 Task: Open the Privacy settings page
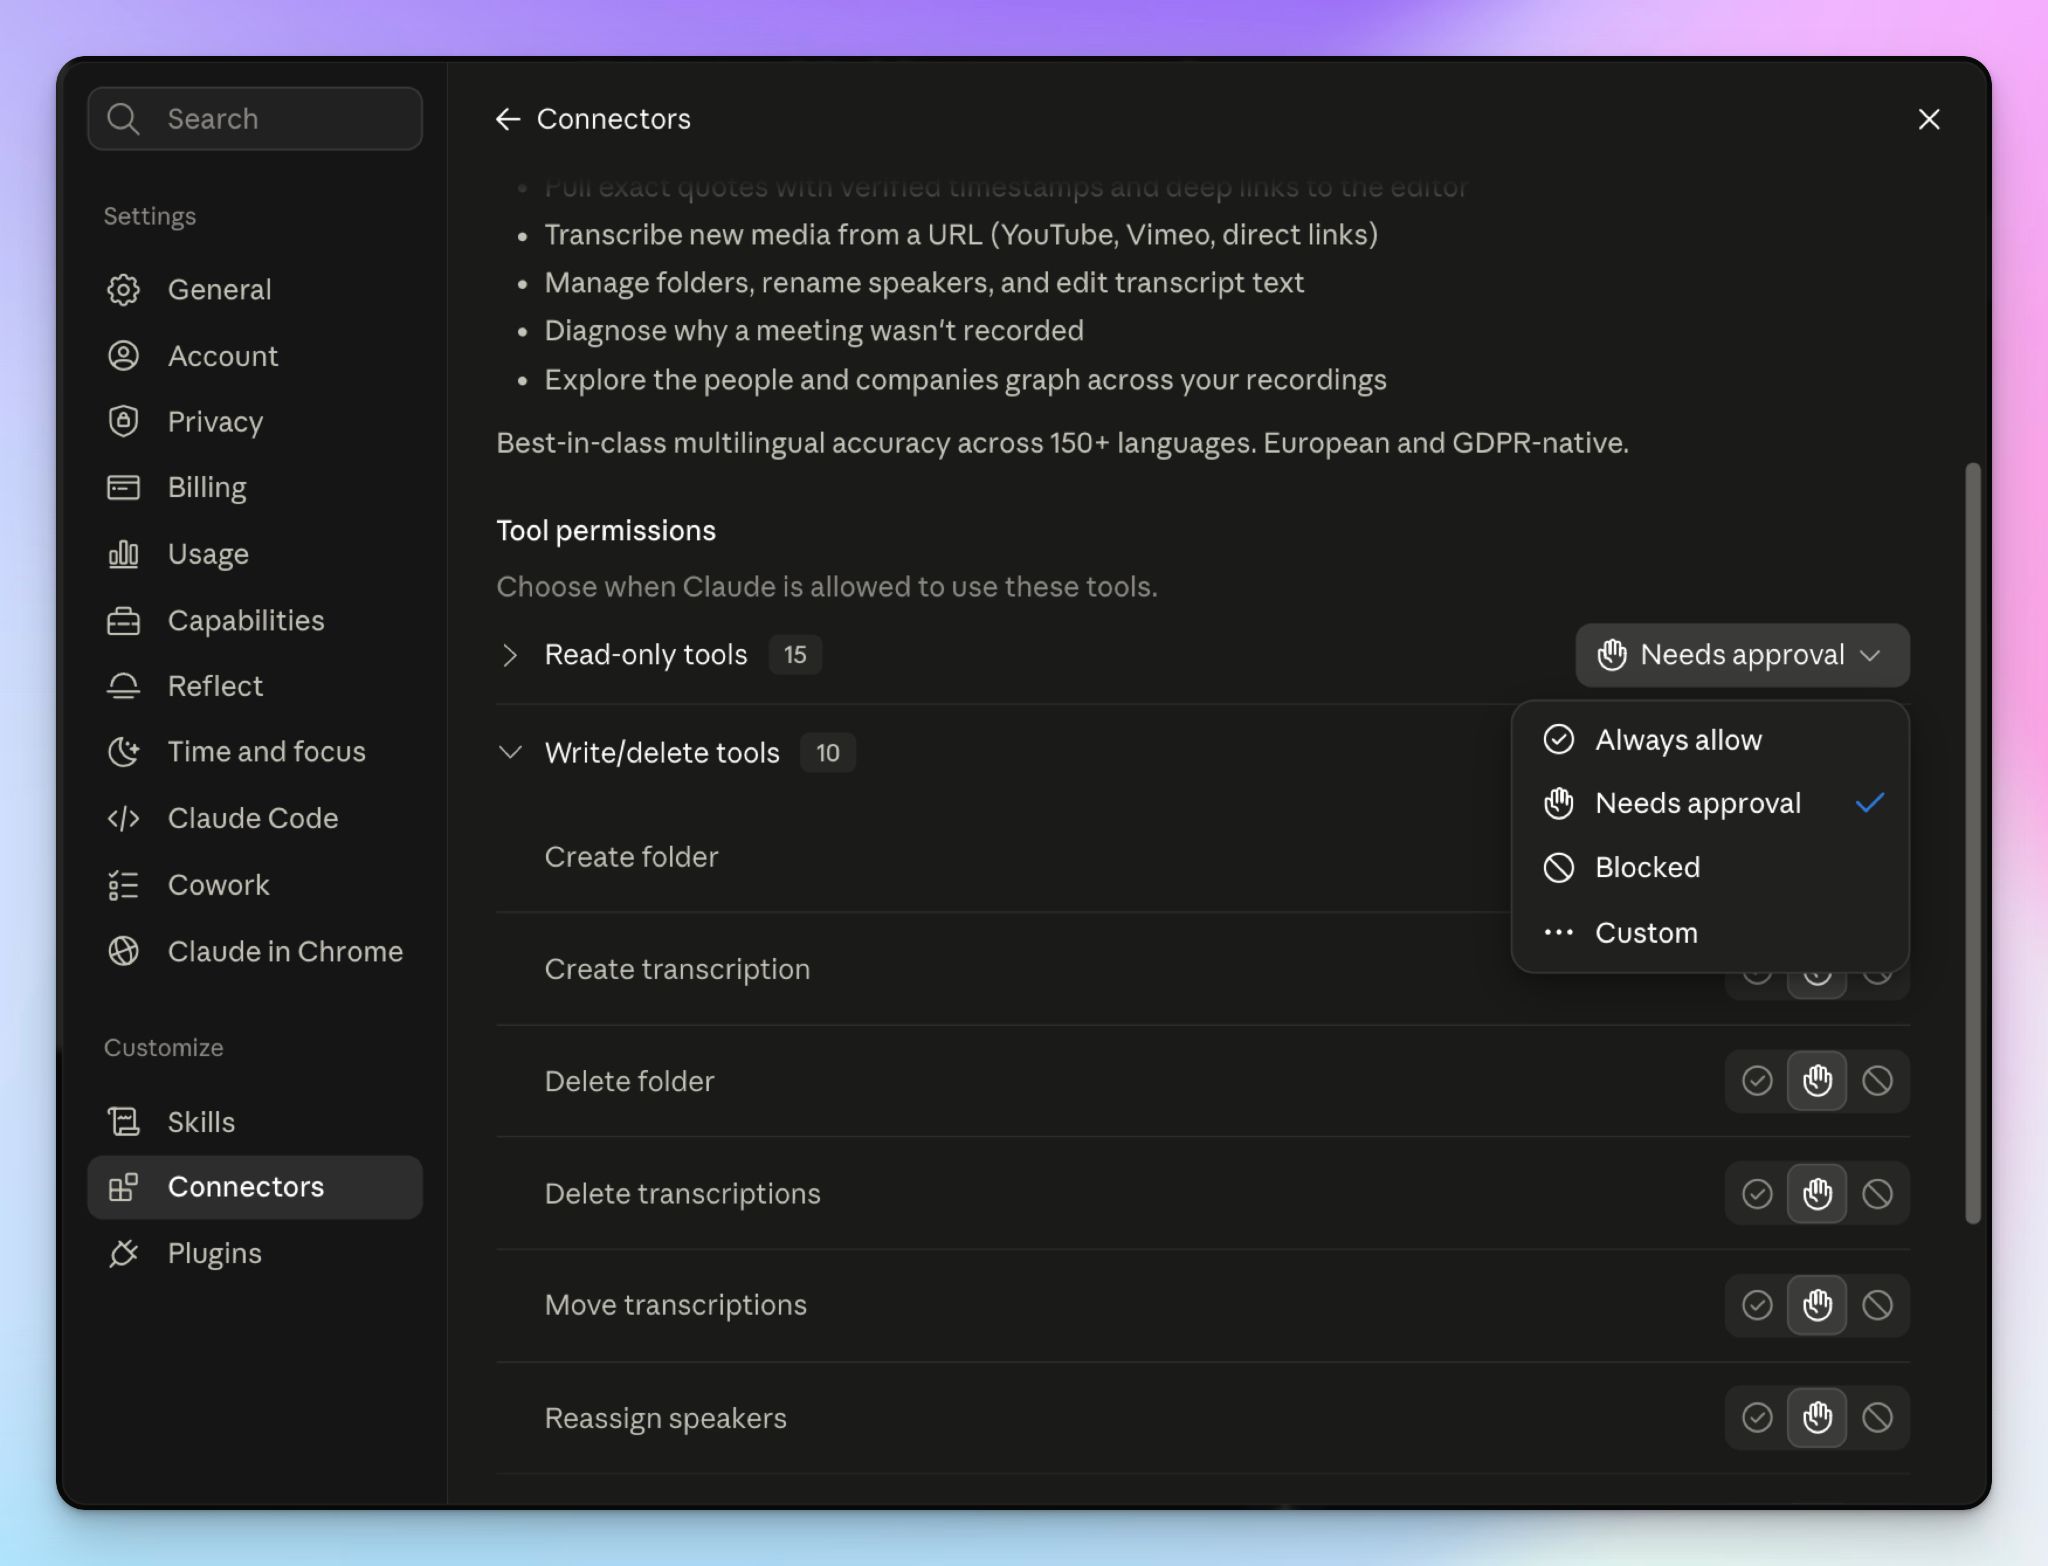click(x=255, y=422)
